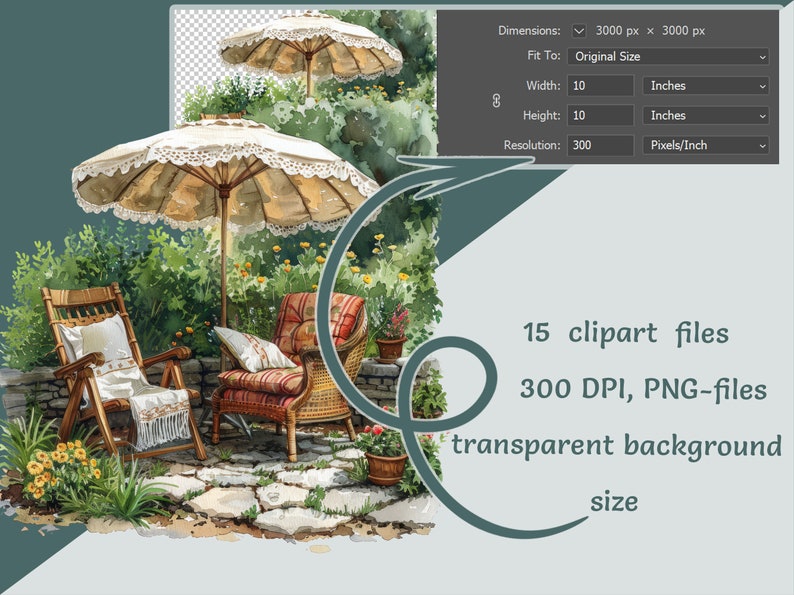
Task: Open the Fit To Original Size dropdown
Action: pyautogui.click(x=668, y=56)
